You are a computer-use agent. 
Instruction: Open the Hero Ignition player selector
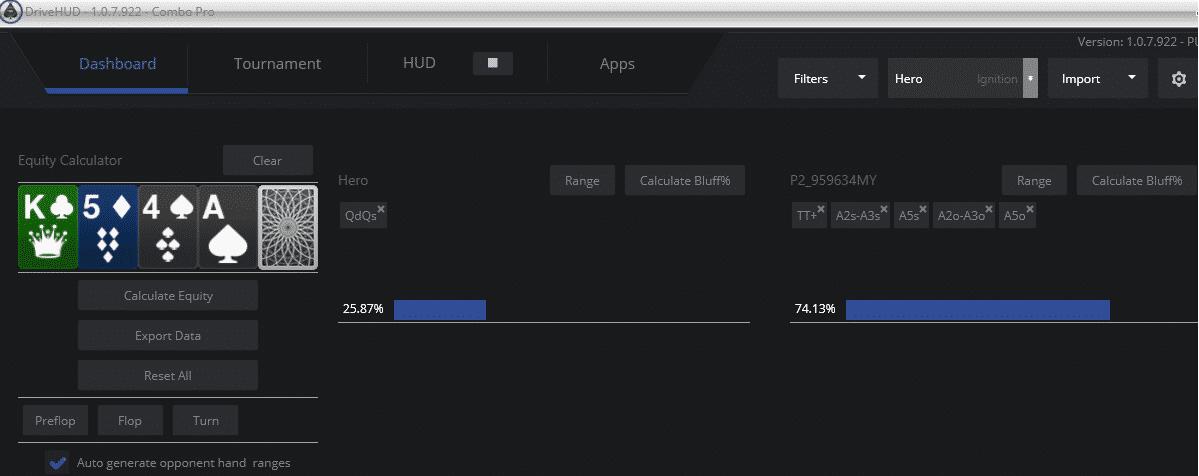click(x=963, y=79)
